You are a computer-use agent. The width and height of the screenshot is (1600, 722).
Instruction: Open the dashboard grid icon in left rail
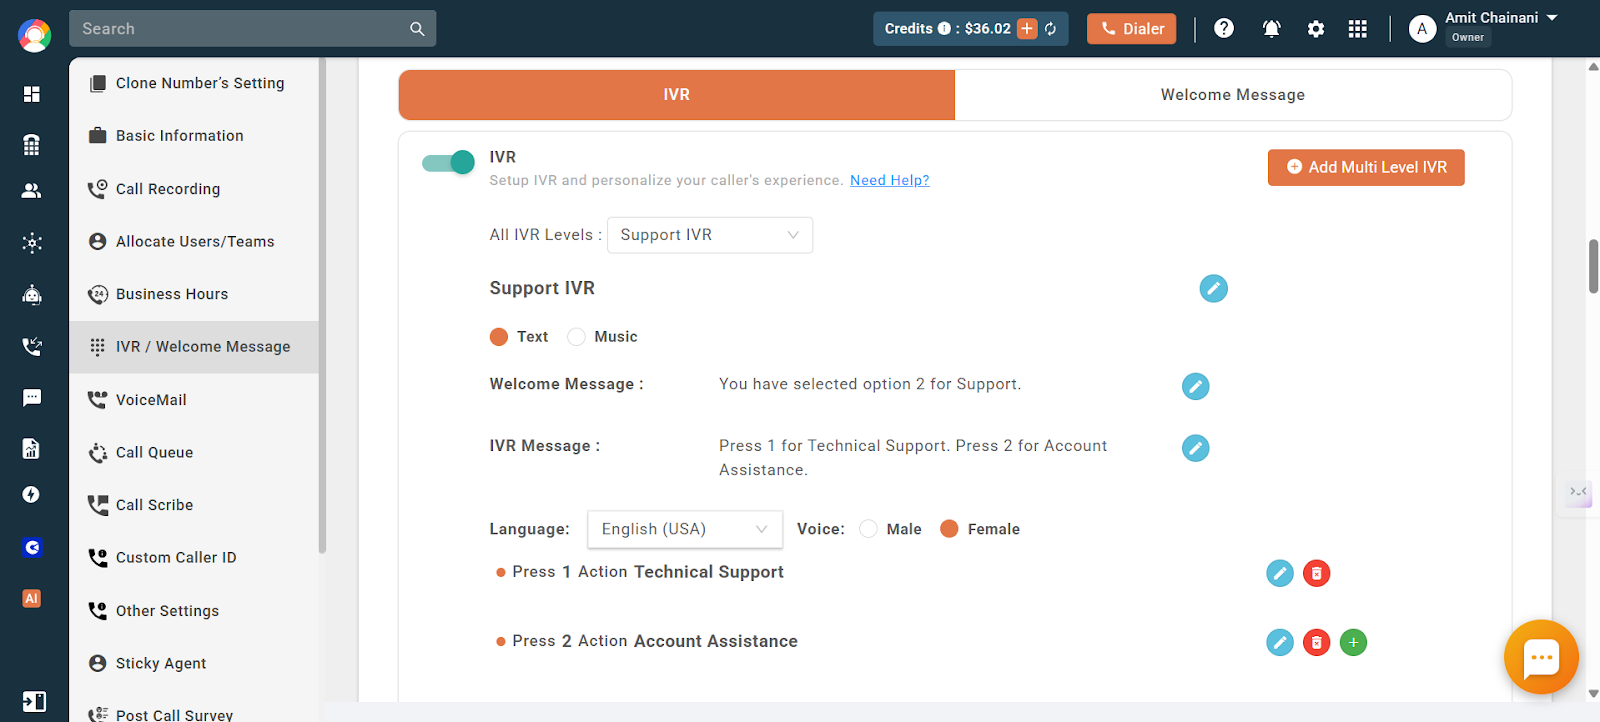(x=32, y=94)
